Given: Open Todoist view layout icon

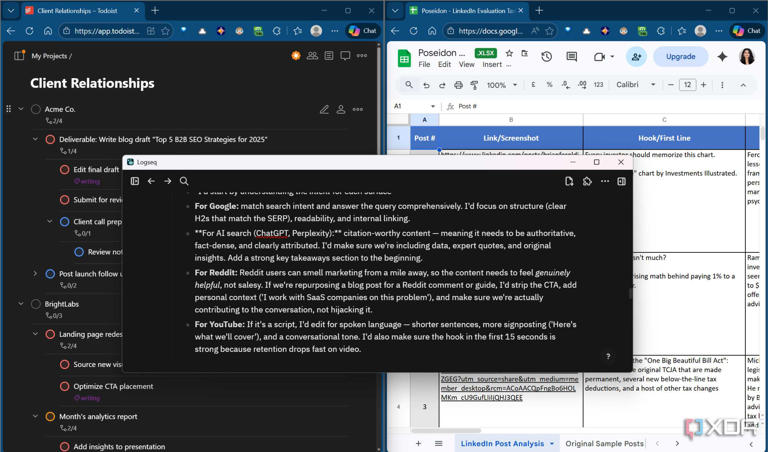Looking at the screenshot, I should click(329, 55).
